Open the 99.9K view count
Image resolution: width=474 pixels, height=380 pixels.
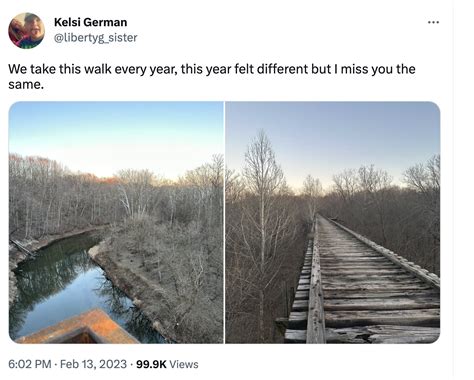click(x=151, y=364)
